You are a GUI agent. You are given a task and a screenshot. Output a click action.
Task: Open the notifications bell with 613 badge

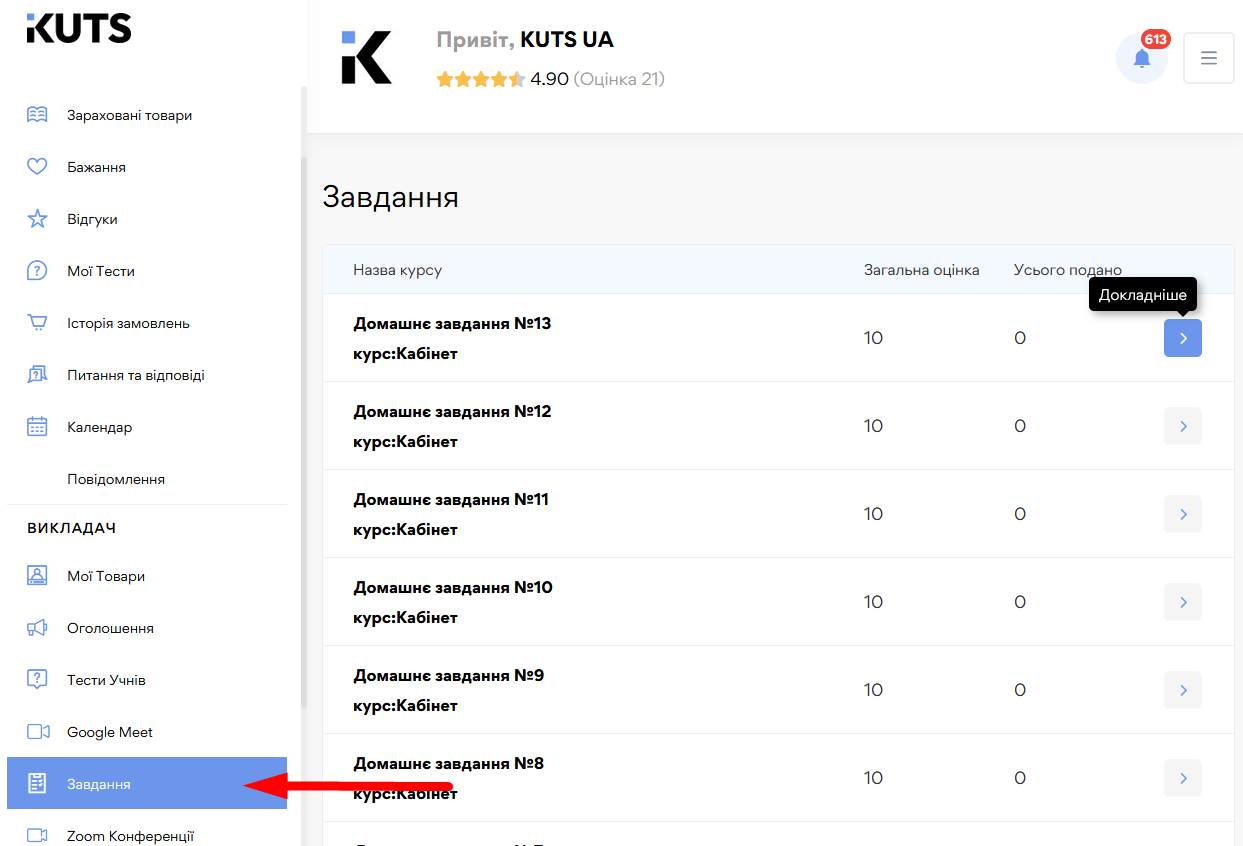(1141, 57)
